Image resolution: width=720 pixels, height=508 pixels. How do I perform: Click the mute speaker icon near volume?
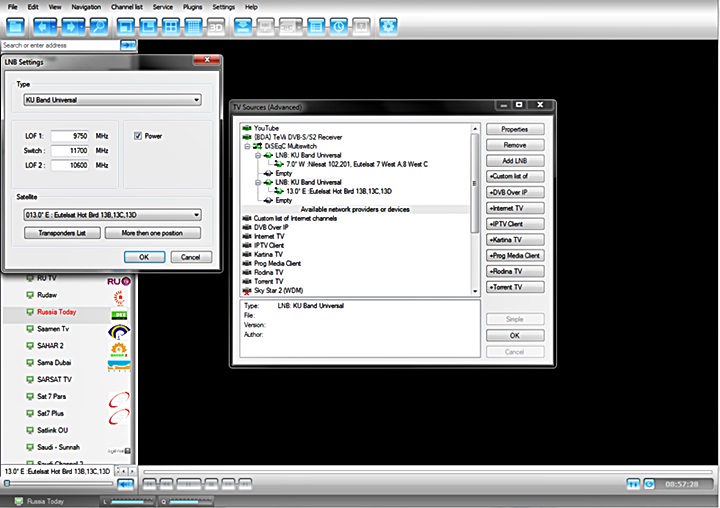(125, 484)
